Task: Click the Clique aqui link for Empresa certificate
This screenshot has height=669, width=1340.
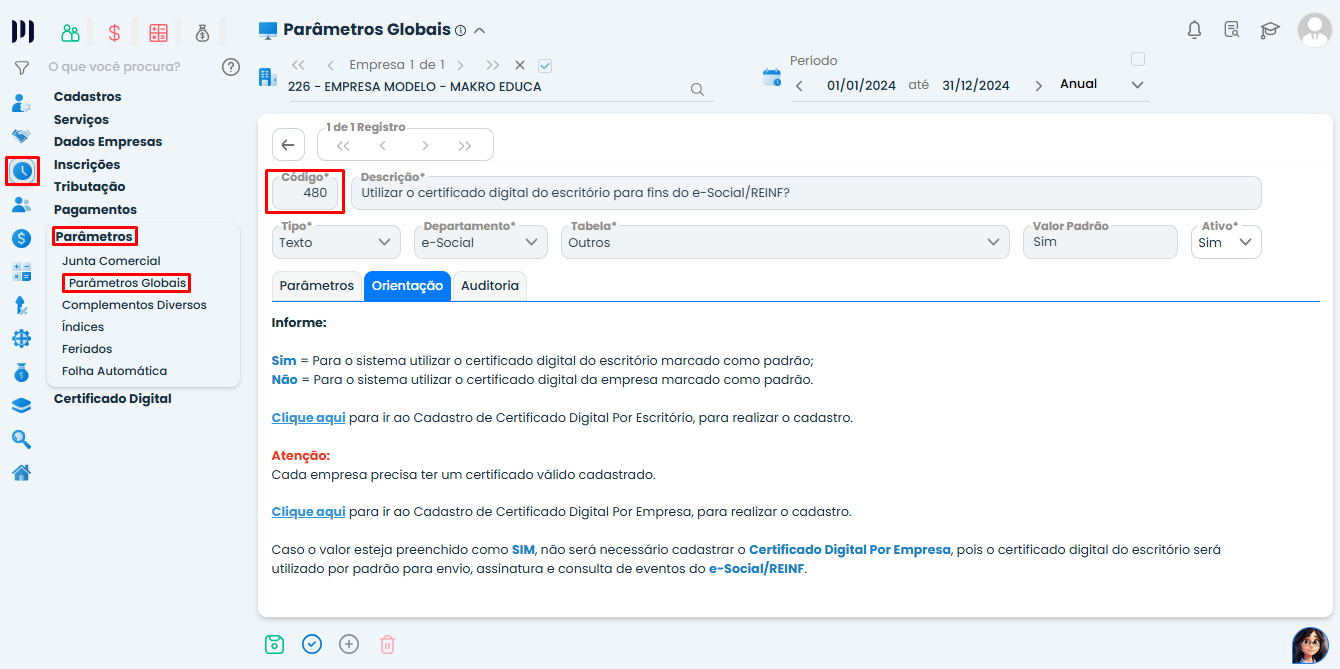Action: (309, 512)
